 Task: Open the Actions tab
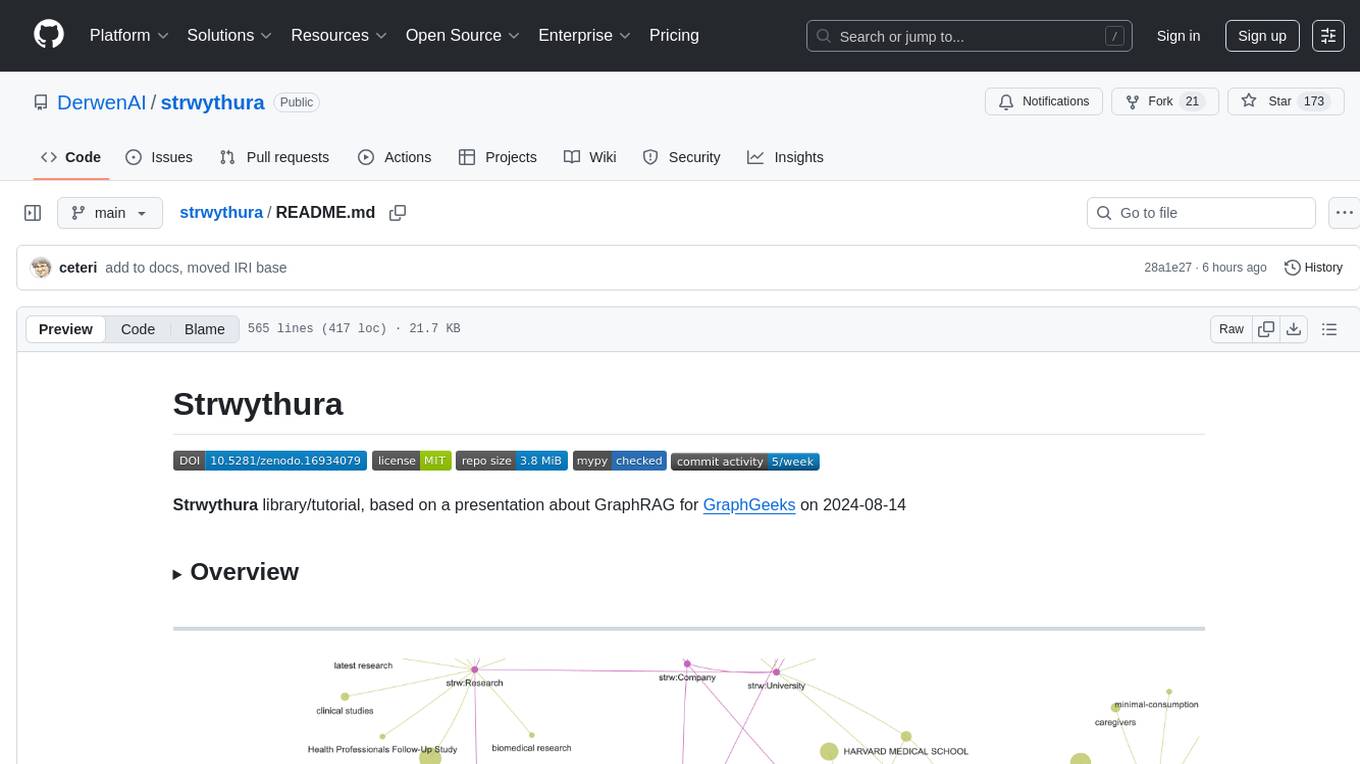point(394,157)
